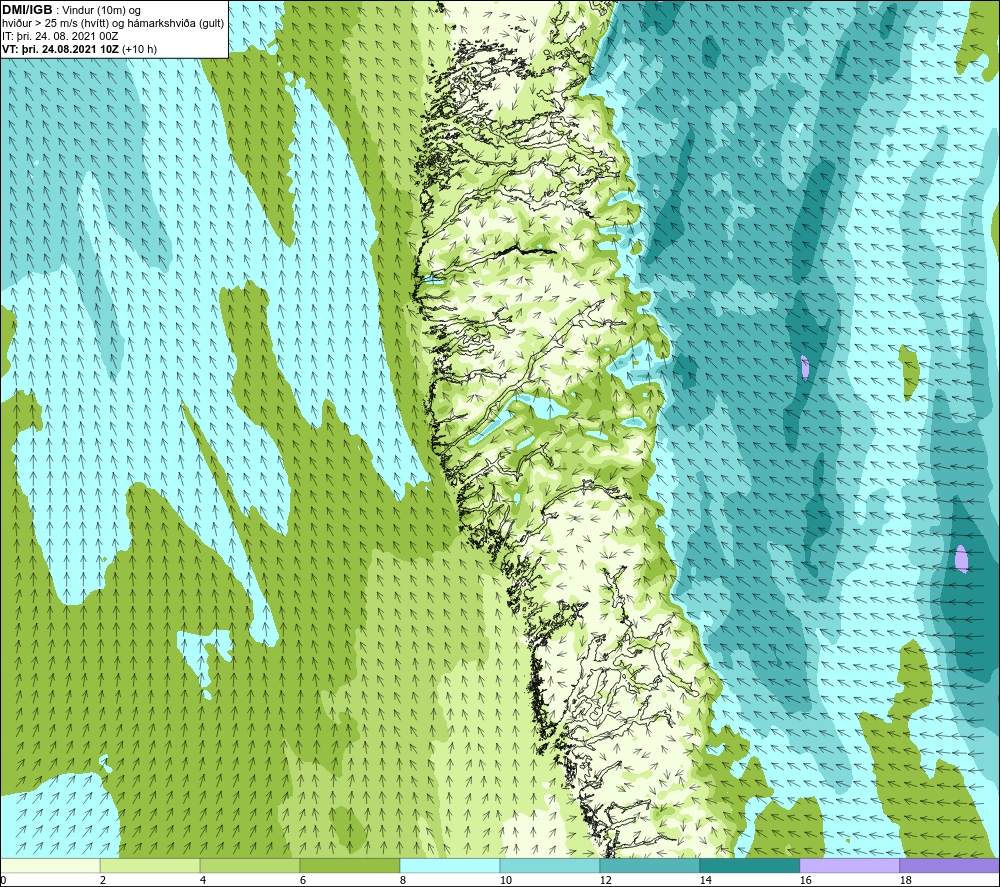
Task: Click the lower lavender wind-maximum patch on map
Action: click(x=961, y=559)
